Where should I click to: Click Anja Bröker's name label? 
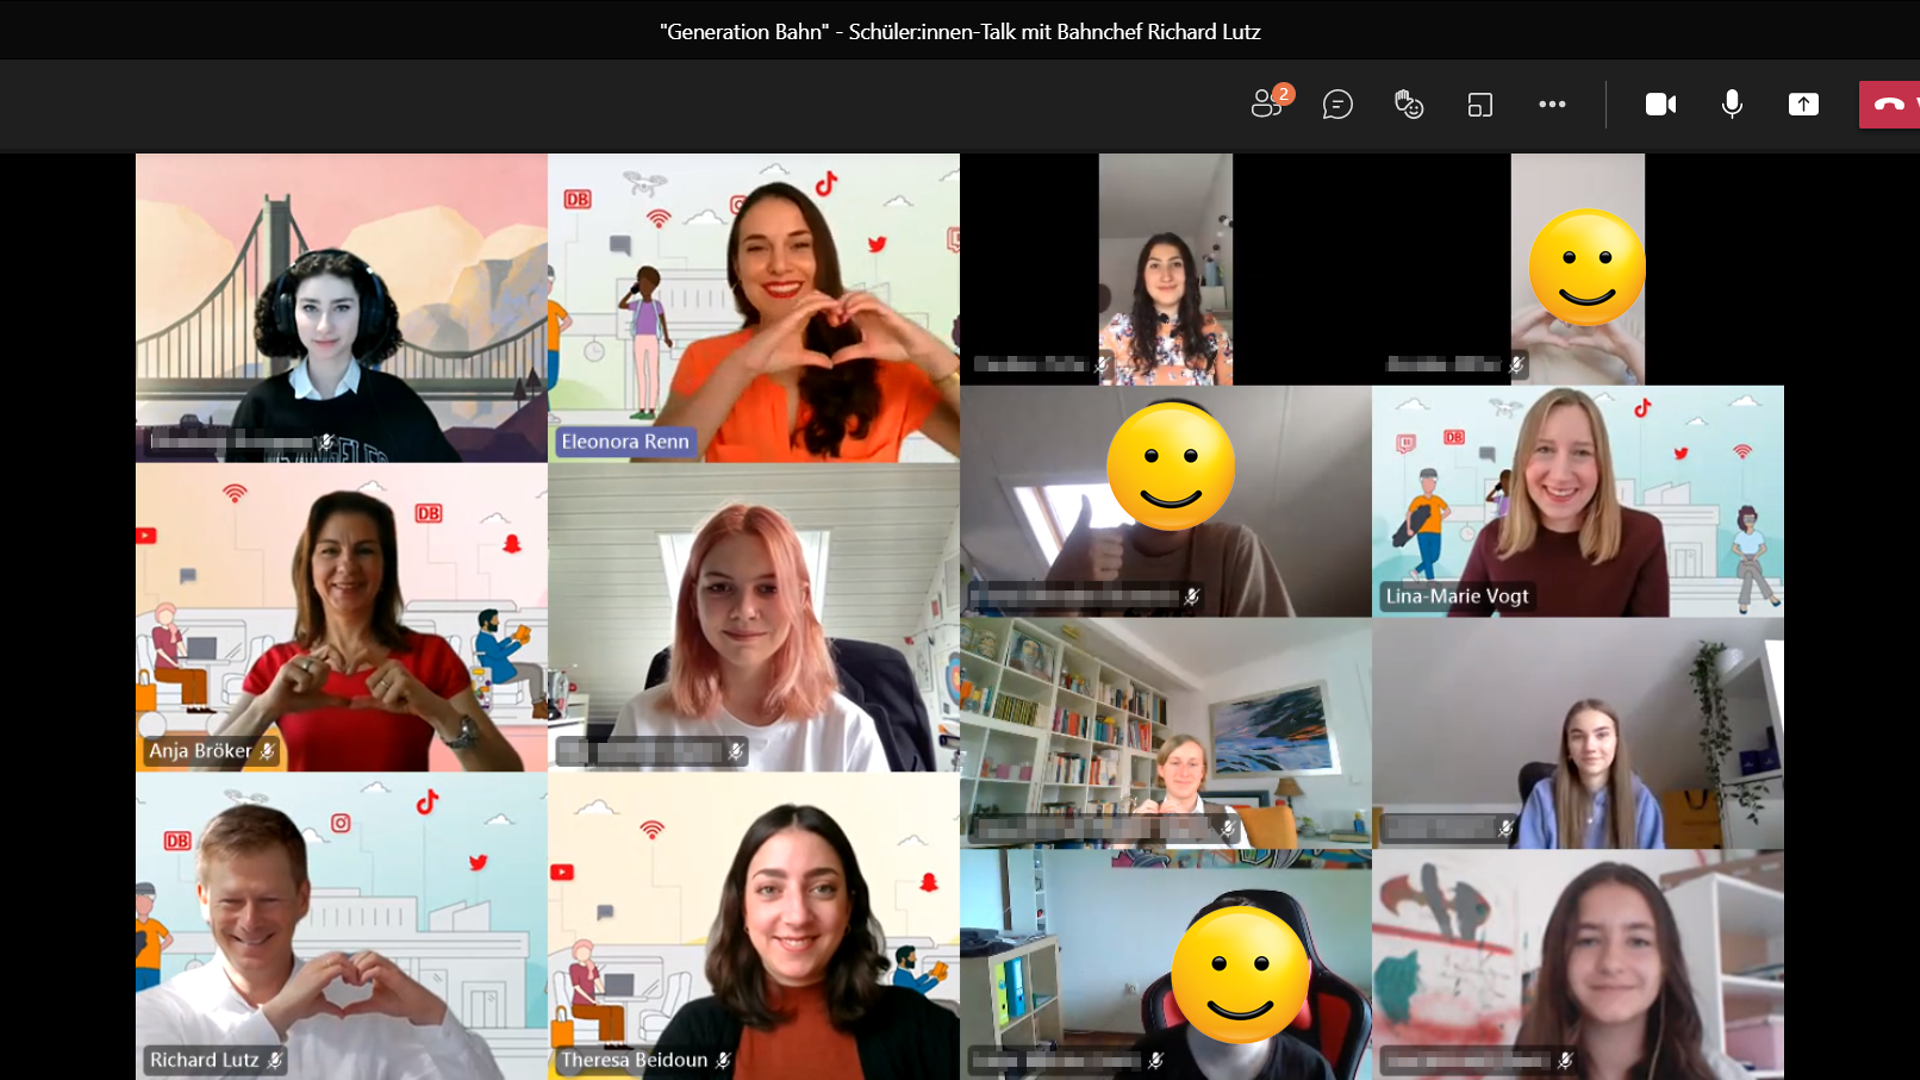(200, 751)
